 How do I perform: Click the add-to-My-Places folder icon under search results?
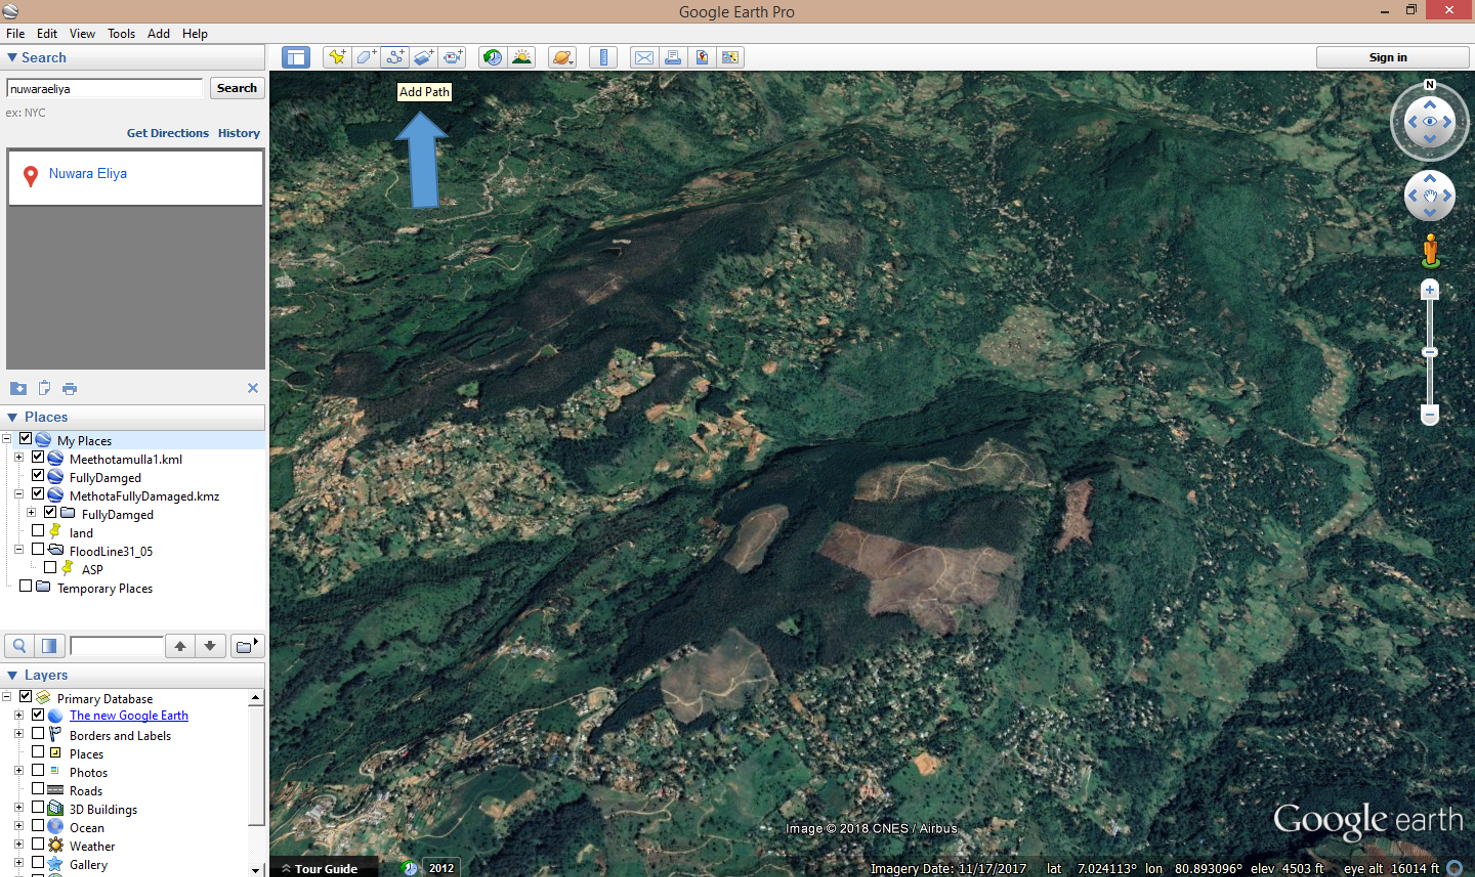pyautogui.click(x=18, y=388)
